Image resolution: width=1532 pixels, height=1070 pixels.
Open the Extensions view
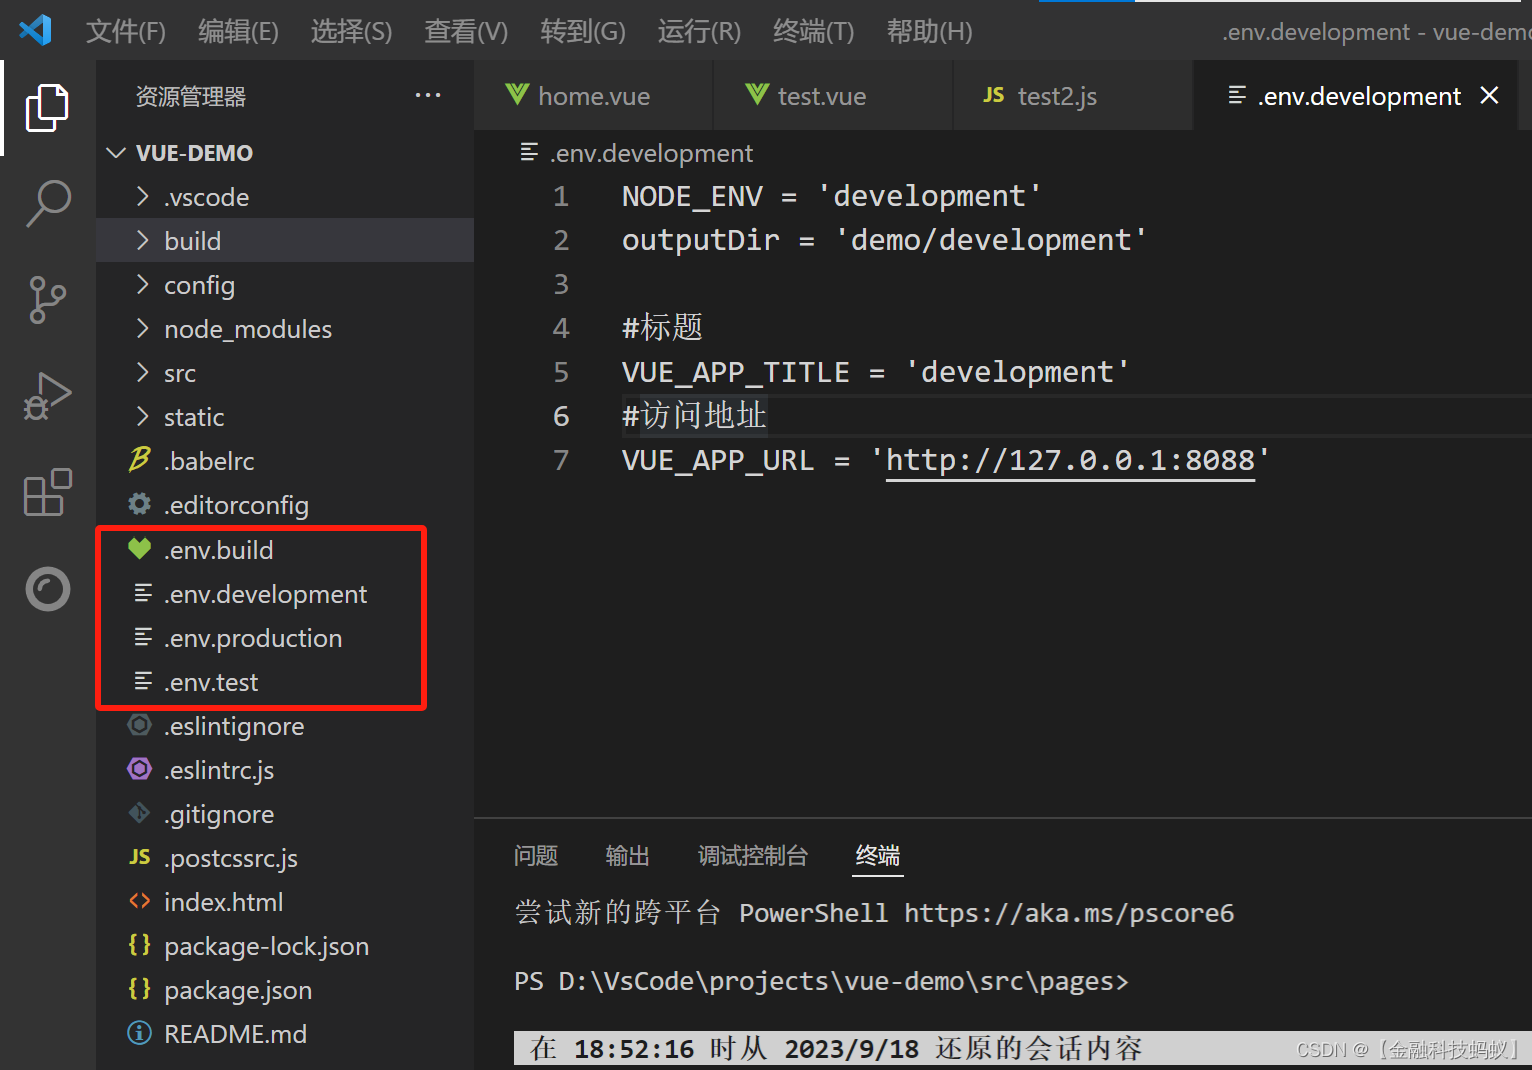coord(47,492)
